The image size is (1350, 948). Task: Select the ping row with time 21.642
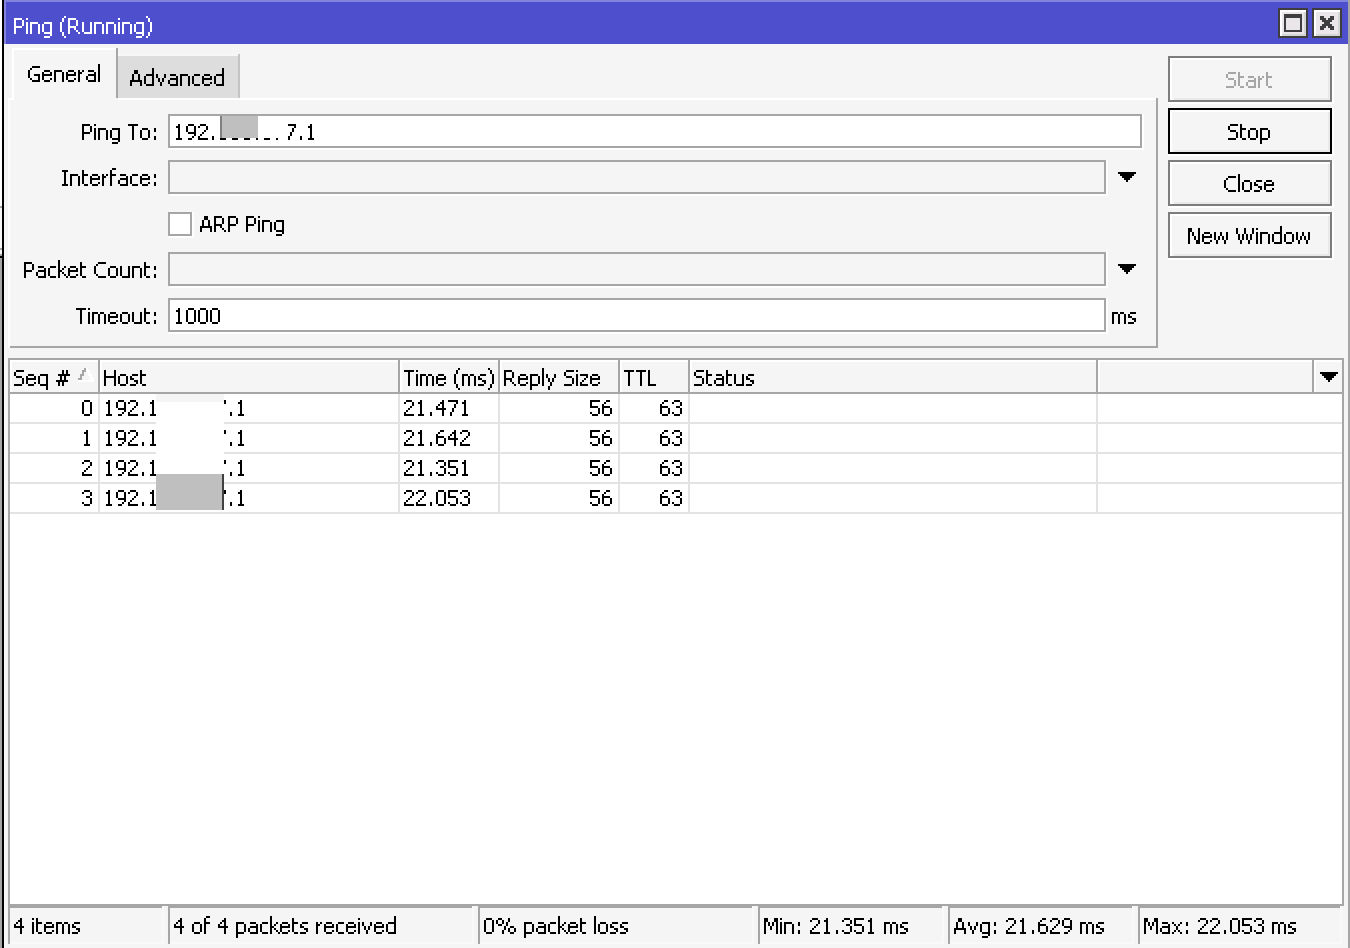pos(676,438)
